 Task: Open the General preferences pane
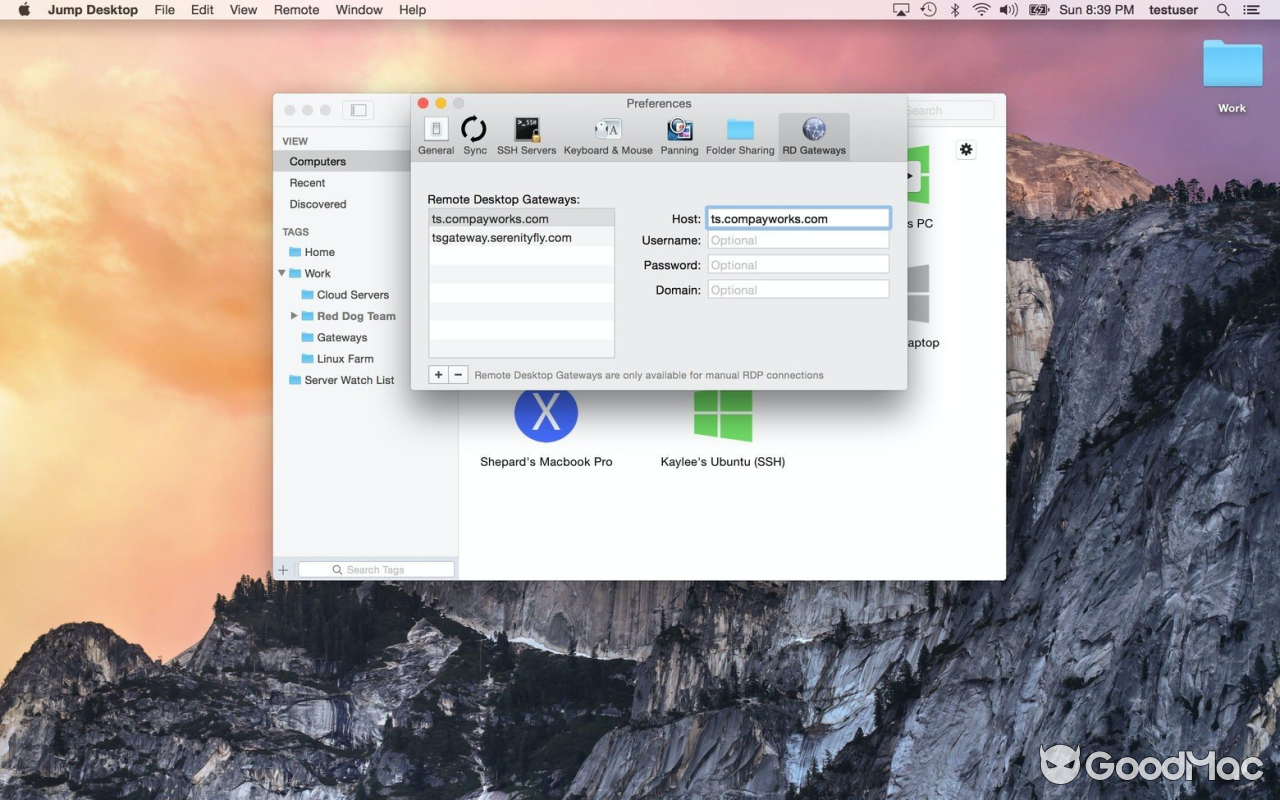pos(435,133)
